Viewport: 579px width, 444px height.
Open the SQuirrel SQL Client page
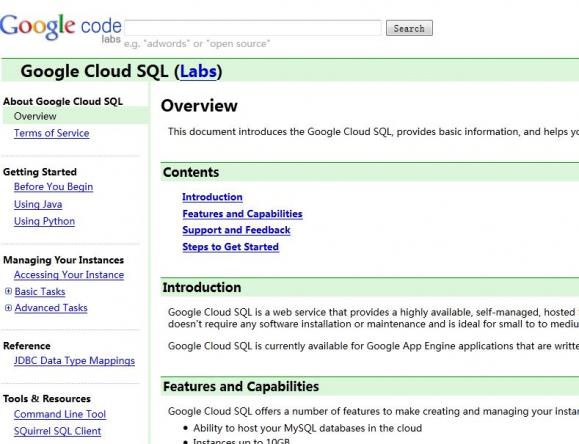(x=57, y=431)
